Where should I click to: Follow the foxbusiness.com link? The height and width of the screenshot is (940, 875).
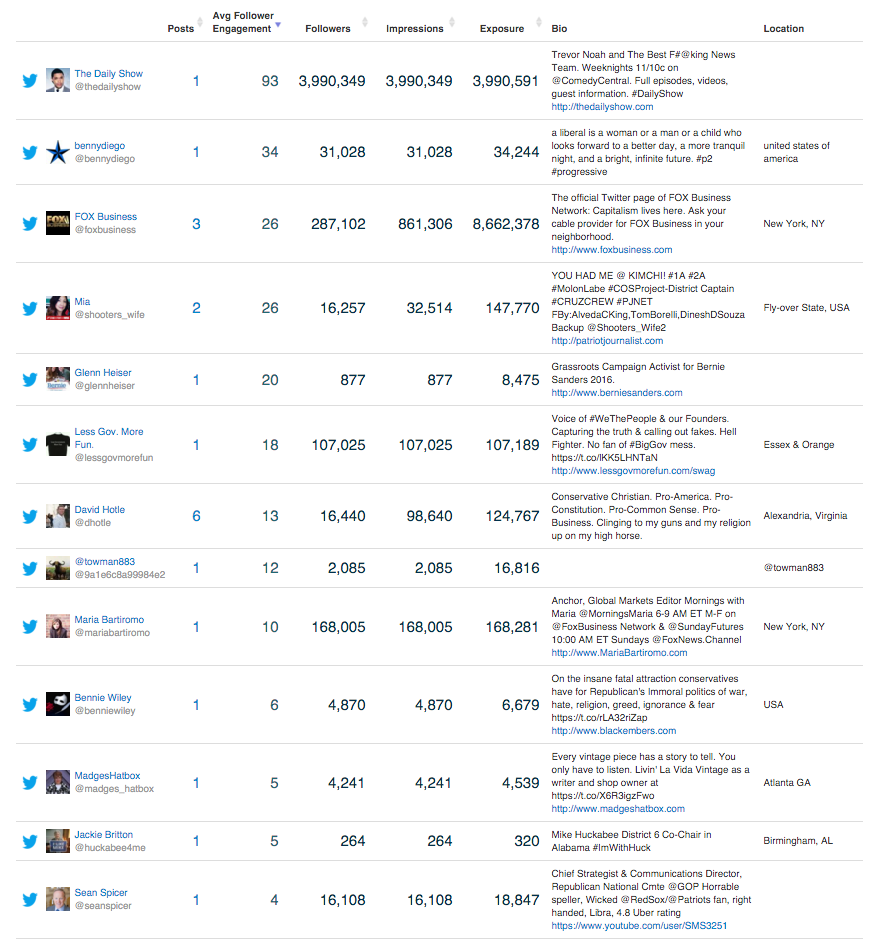tap(612, 249)
